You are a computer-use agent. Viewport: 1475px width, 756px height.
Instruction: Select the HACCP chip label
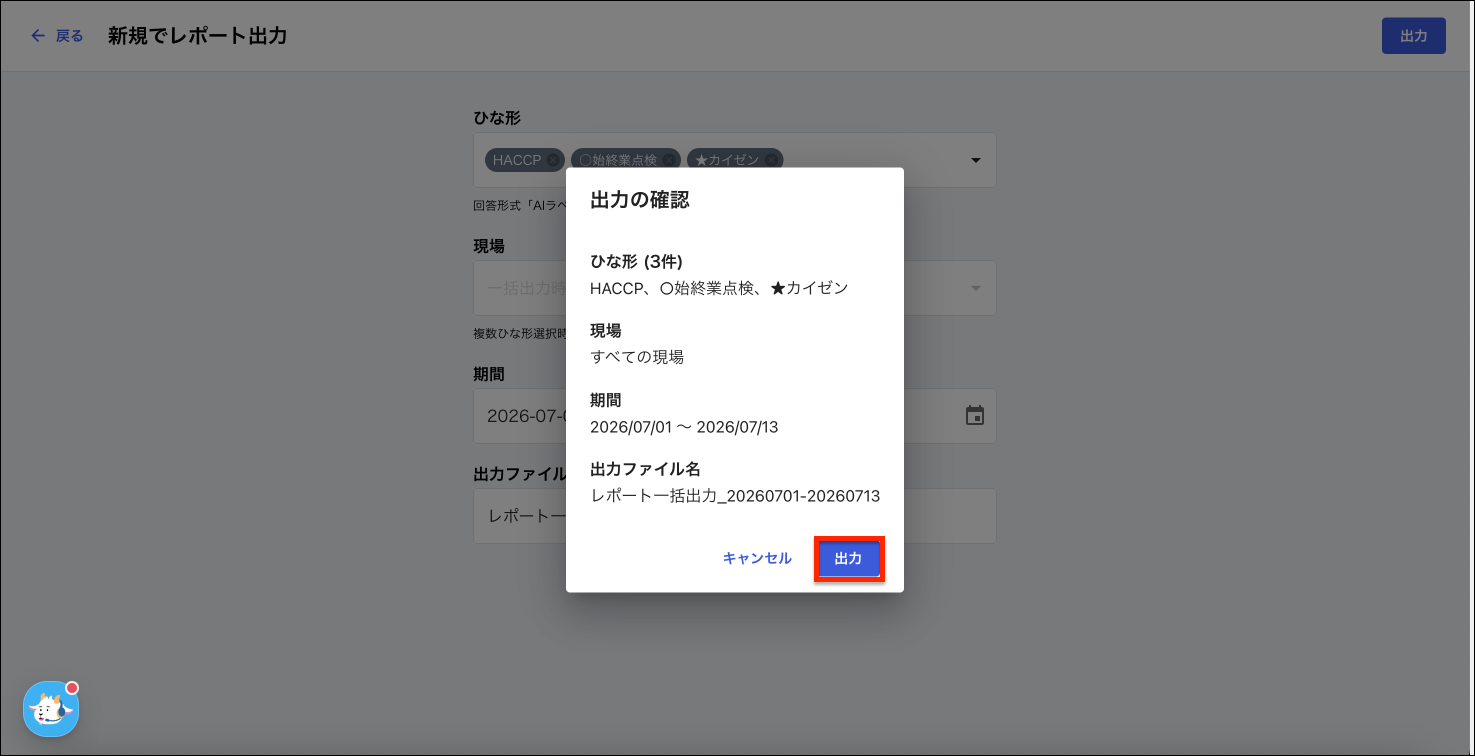517,160
